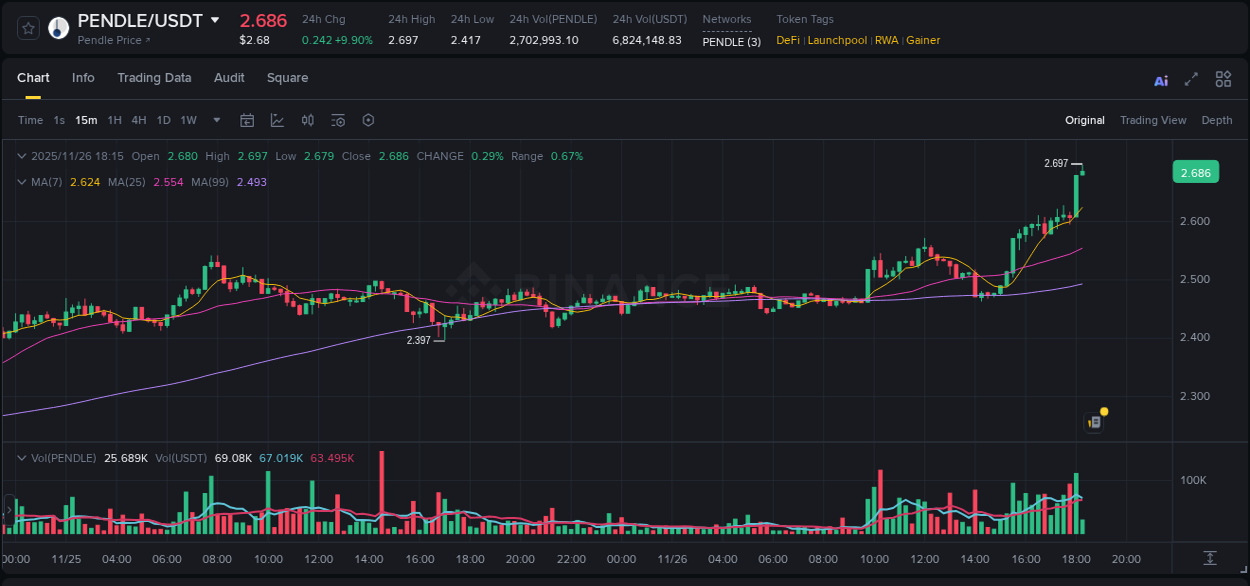Follow the Pendle Price external link
This screenshot has height=586, width=1250.
coord(113,40)
